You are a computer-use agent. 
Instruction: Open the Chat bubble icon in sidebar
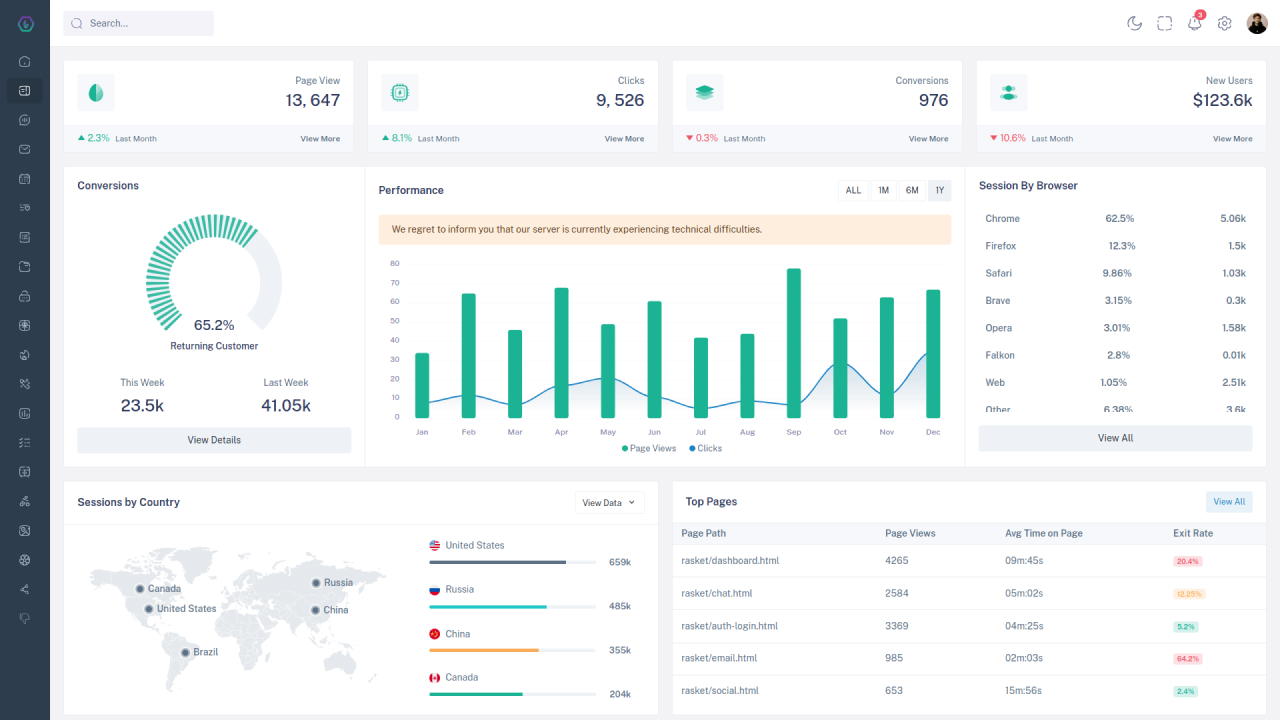tap(25, 120)
